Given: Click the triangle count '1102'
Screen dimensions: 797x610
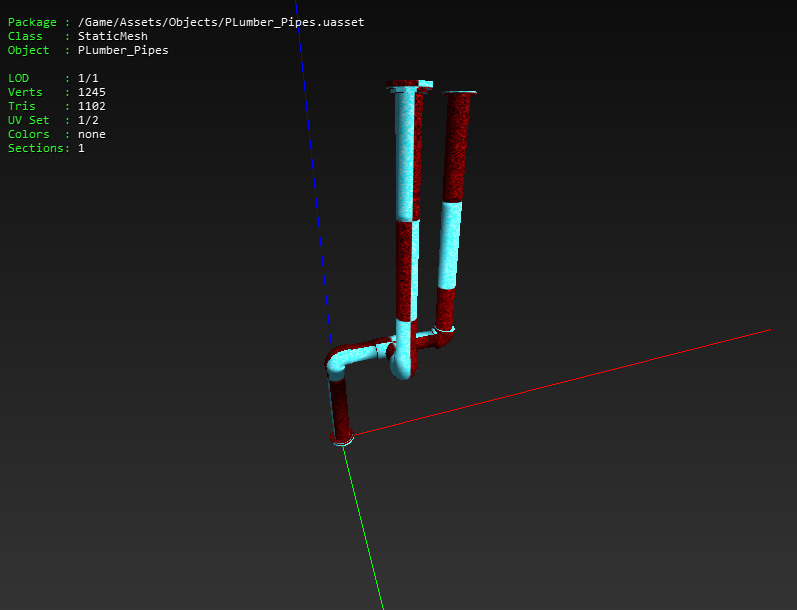Looking at the screenshot, I should tap(91, 106).
